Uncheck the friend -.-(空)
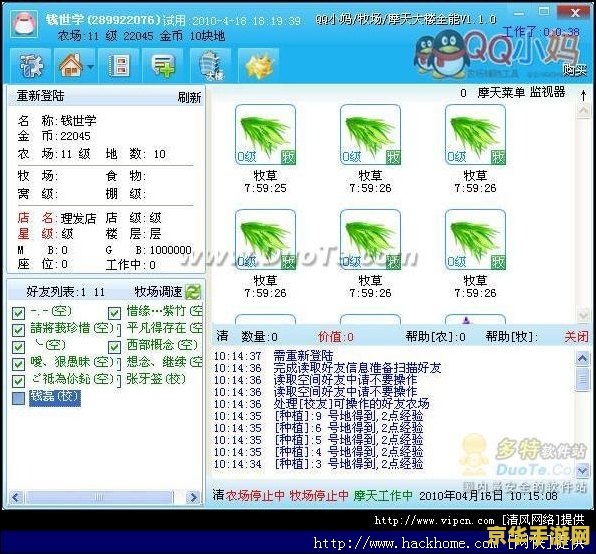This screenshot has height=554, width=596. (x=18, y=313)
